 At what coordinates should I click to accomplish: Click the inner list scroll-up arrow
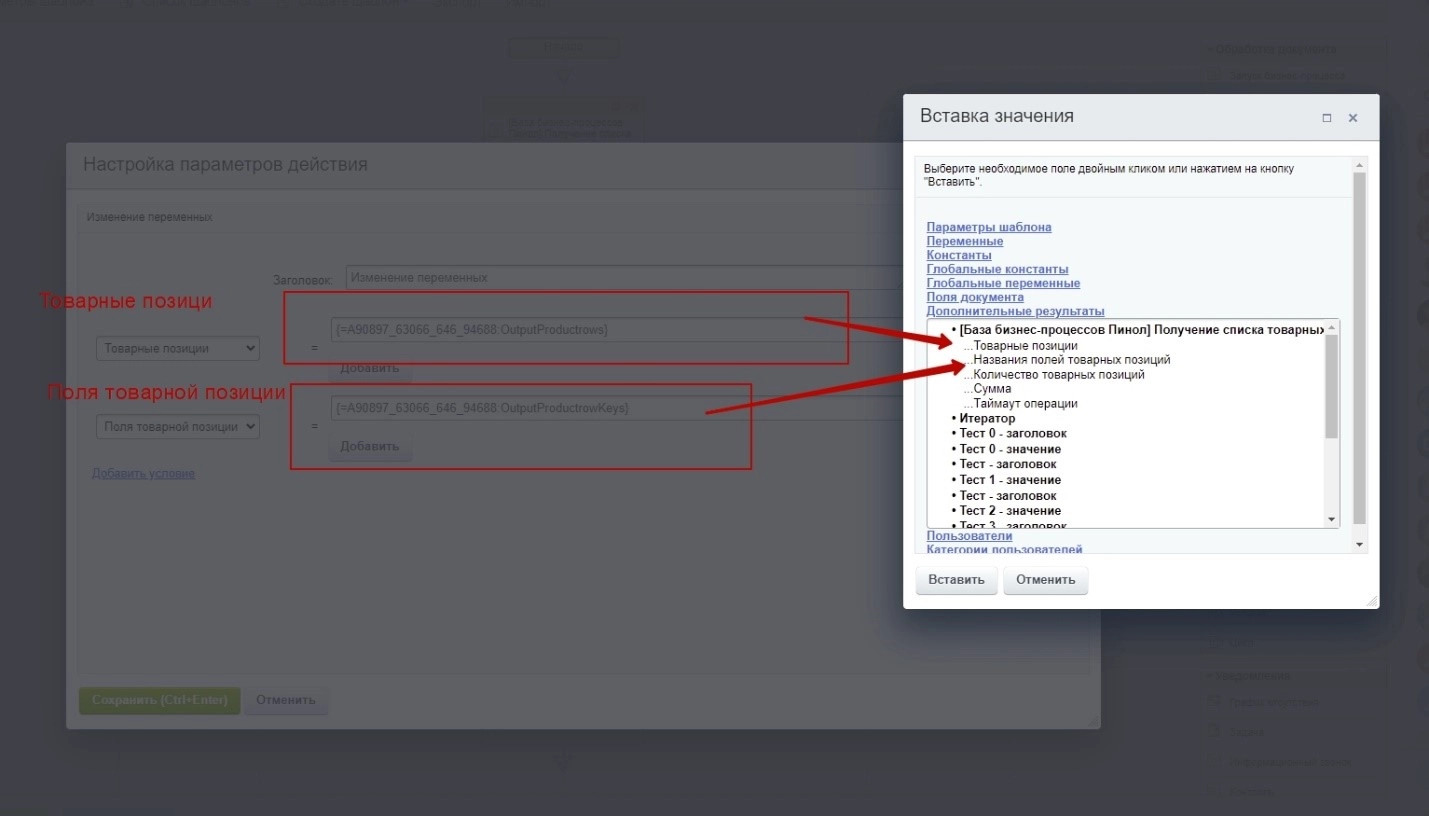point(1331,328)
